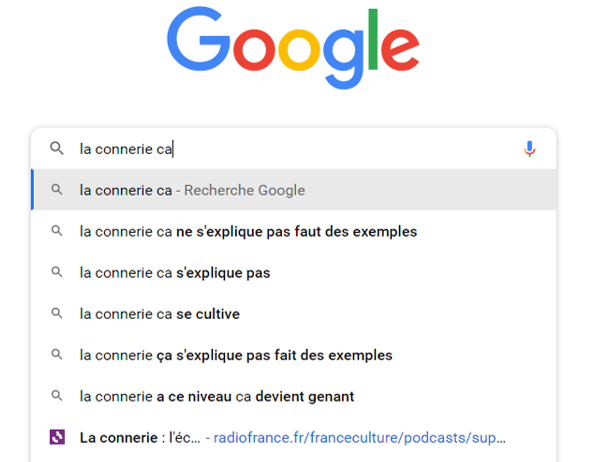Click magnifier icon beside 'fait des exemples' suggestion
591x462 pixels.
(x=57, y=355)
